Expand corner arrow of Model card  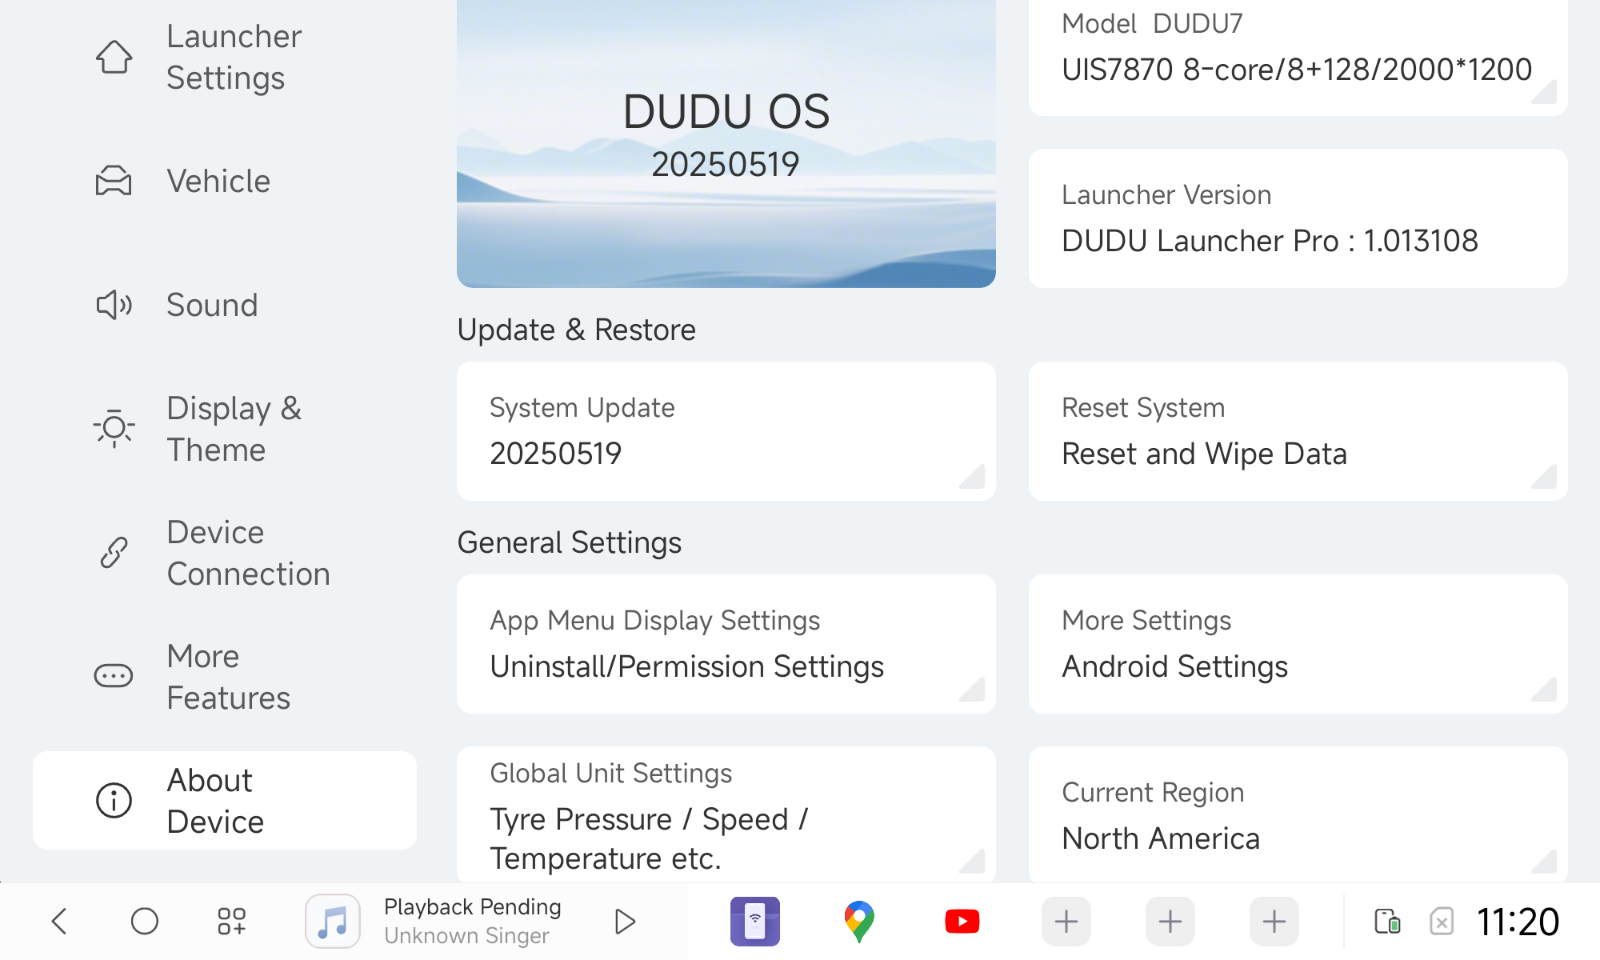(1546, 93)
